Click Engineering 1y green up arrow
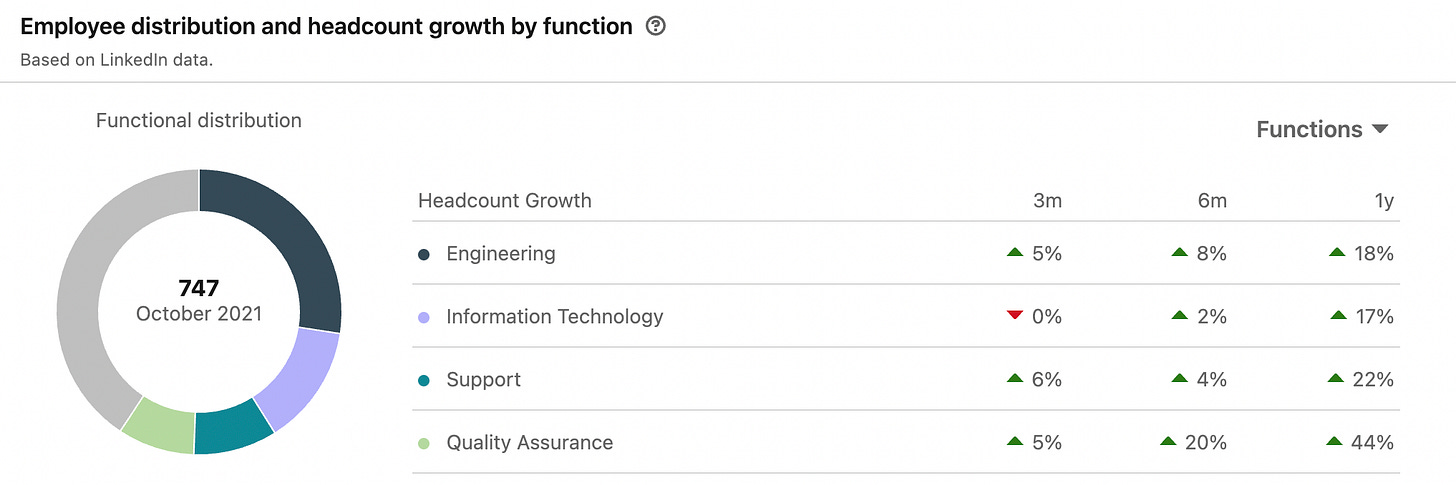 (1337, 253)
